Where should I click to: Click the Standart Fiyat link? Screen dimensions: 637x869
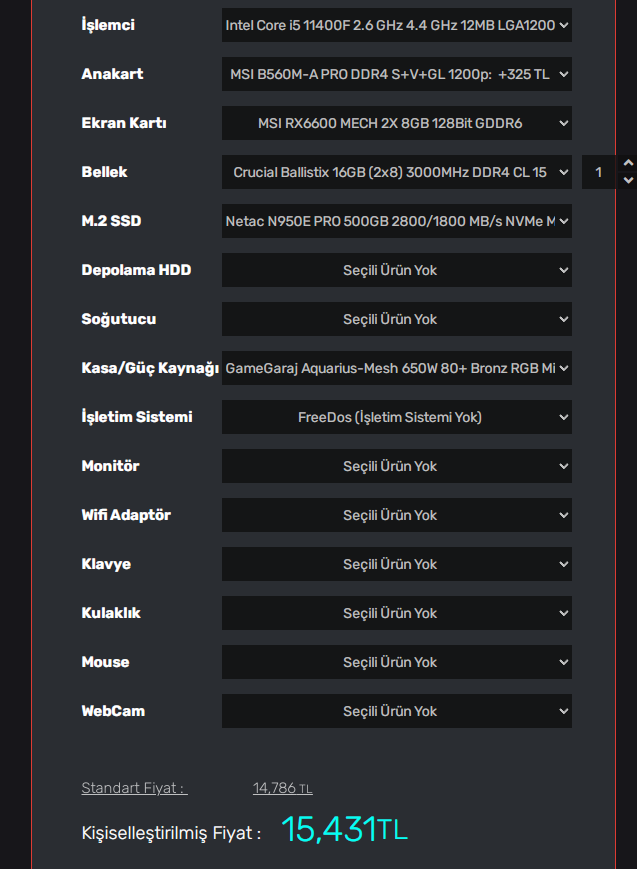coord(134,788)
